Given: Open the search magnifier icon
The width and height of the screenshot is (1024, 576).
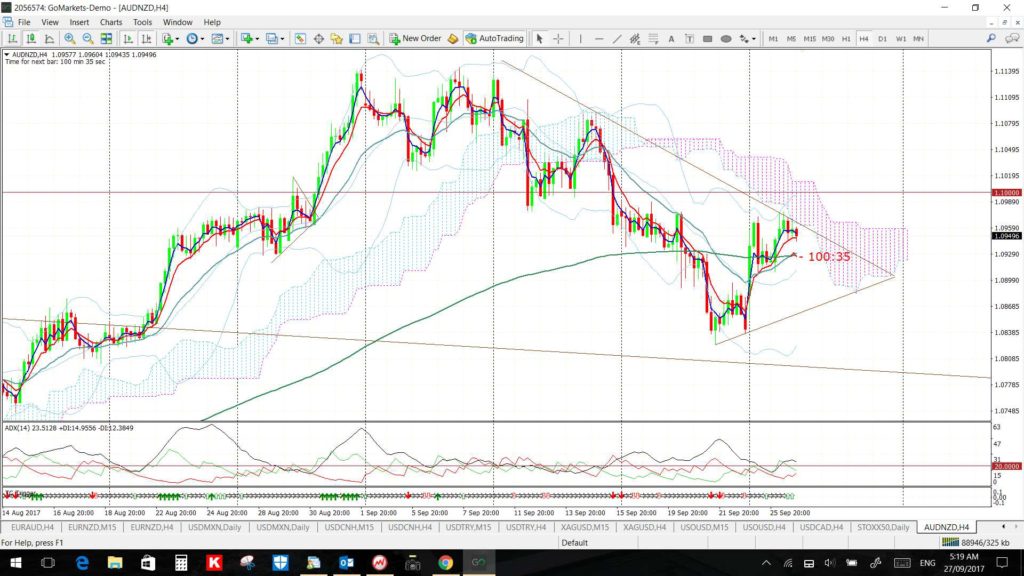Looking at the screenshot, I should pos(991,39).
